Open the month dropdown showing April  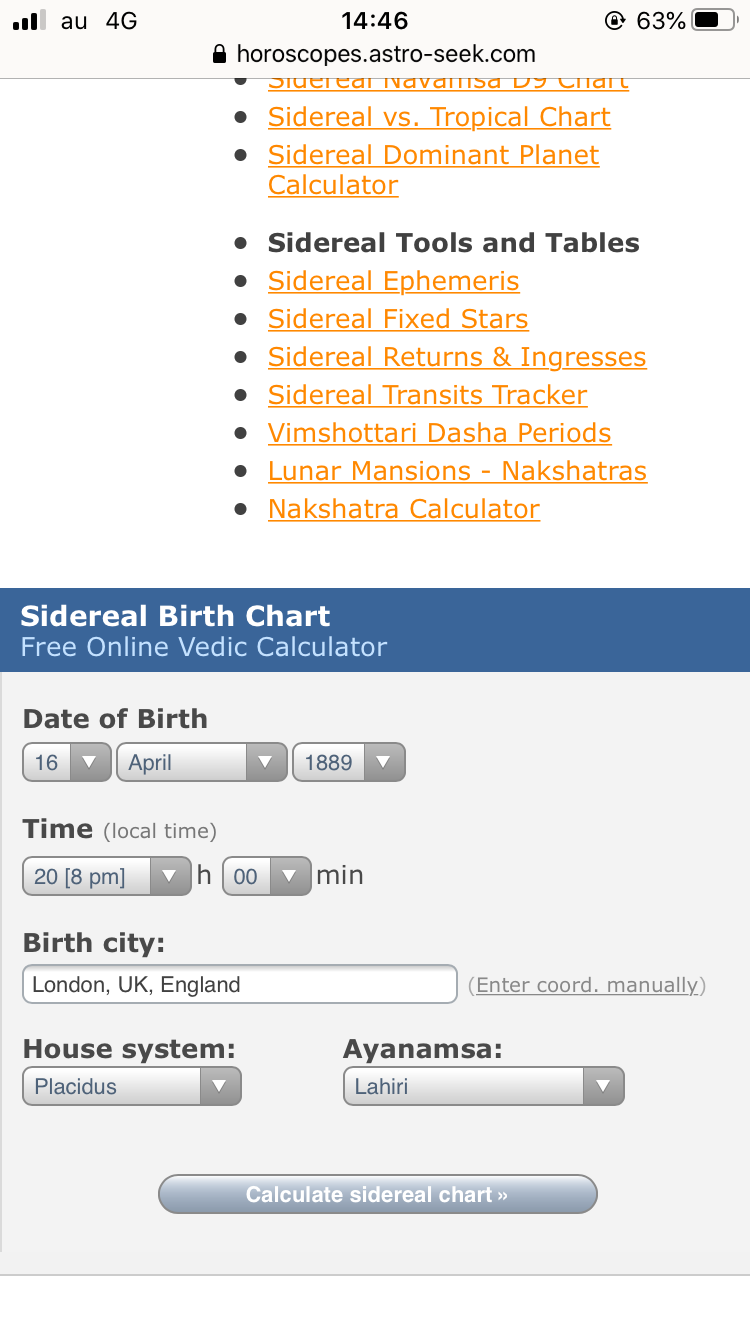[202, 762]
